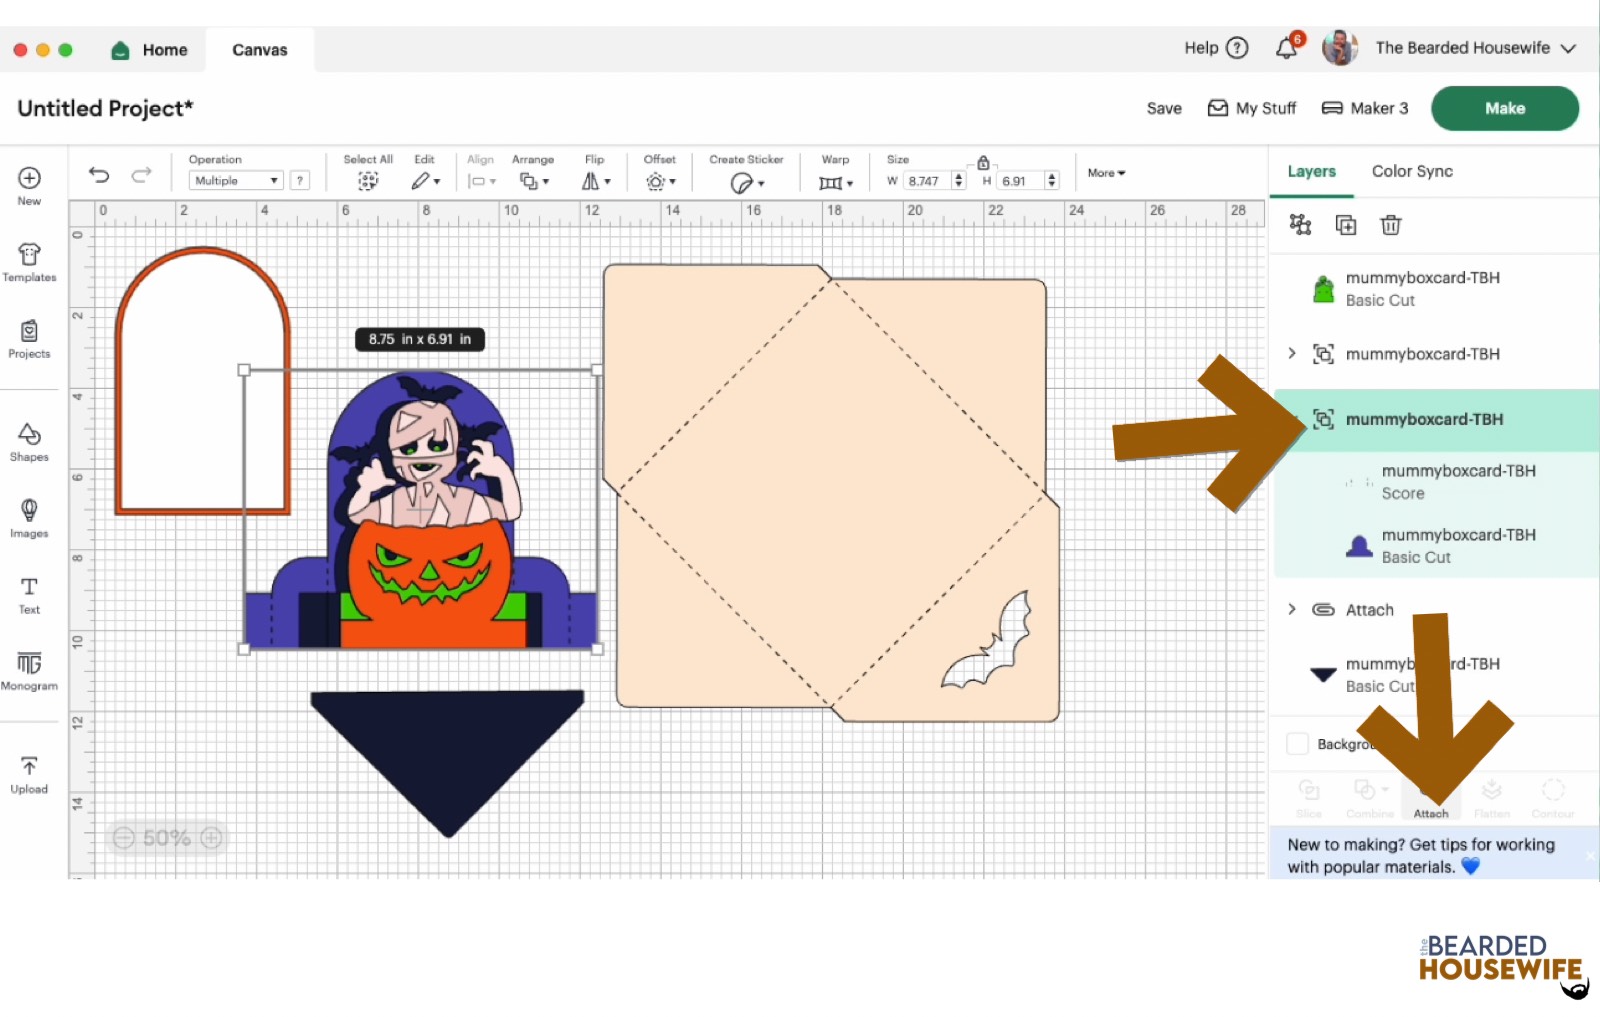Select the green mummyboxcard-TBH layer thumbnail
Viewport: 1600px width, 1017px height.
(1323, 289)
